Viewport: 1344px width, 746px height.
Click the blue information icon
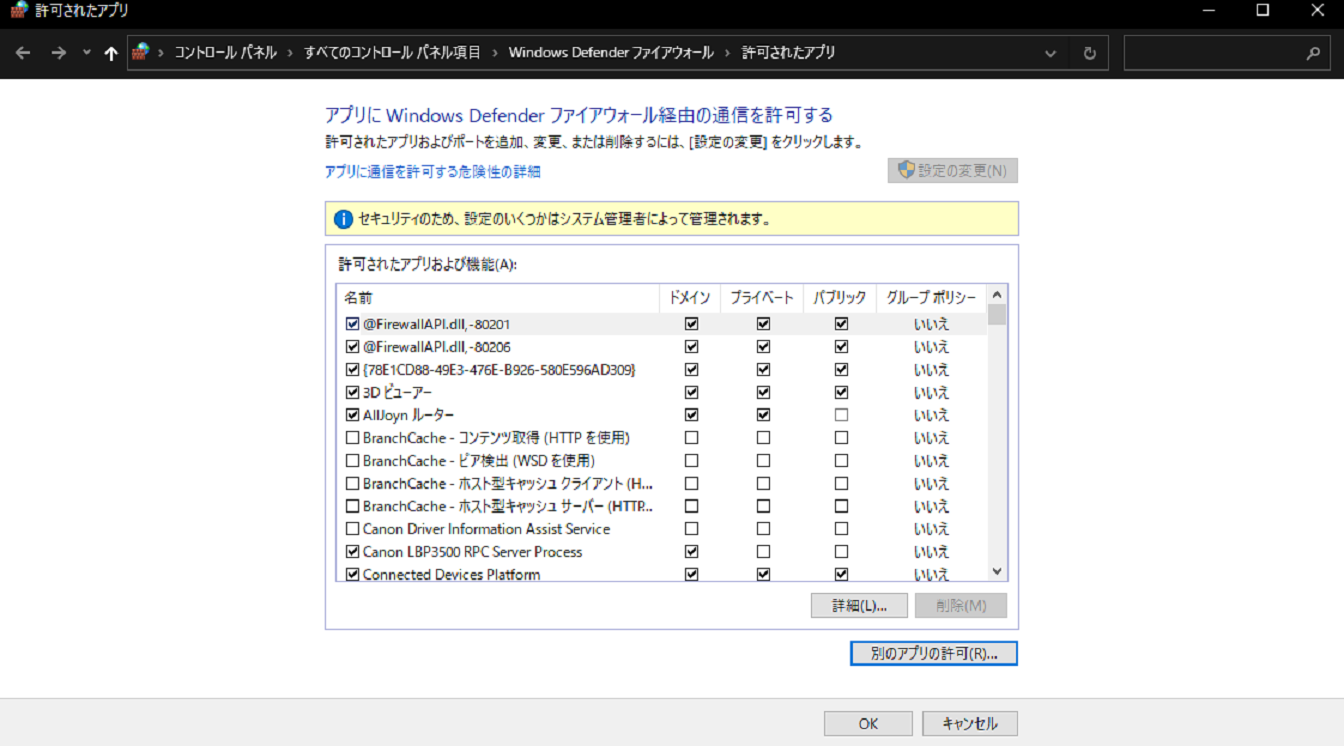343,219
